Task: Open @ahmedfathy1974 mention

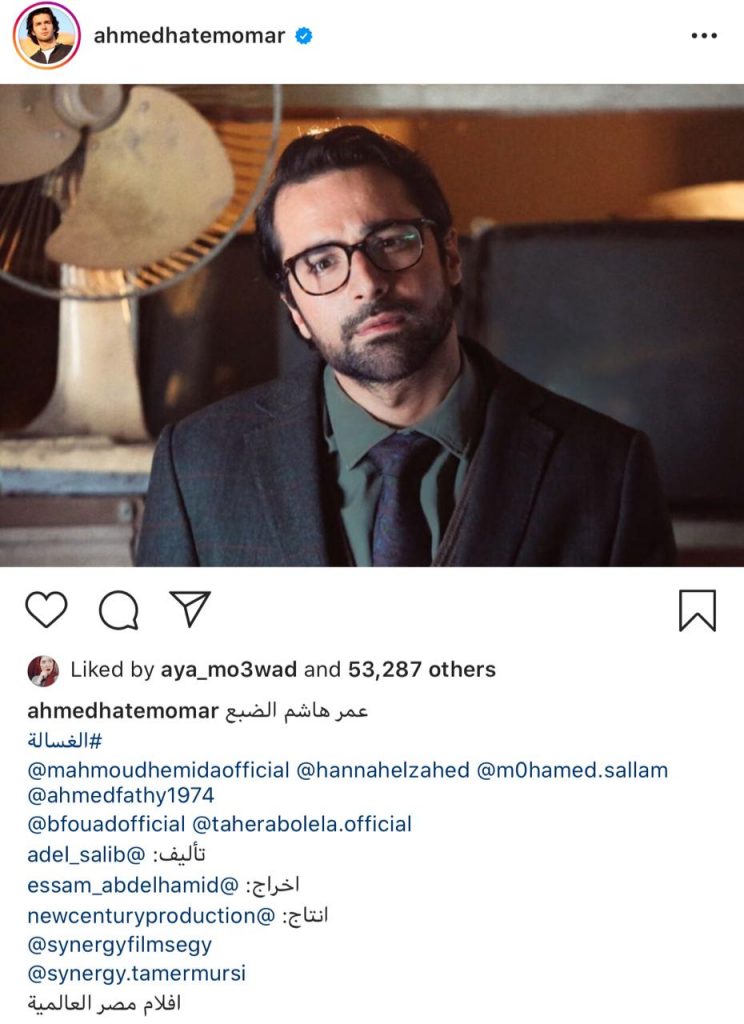Action: tap(121, 795)
